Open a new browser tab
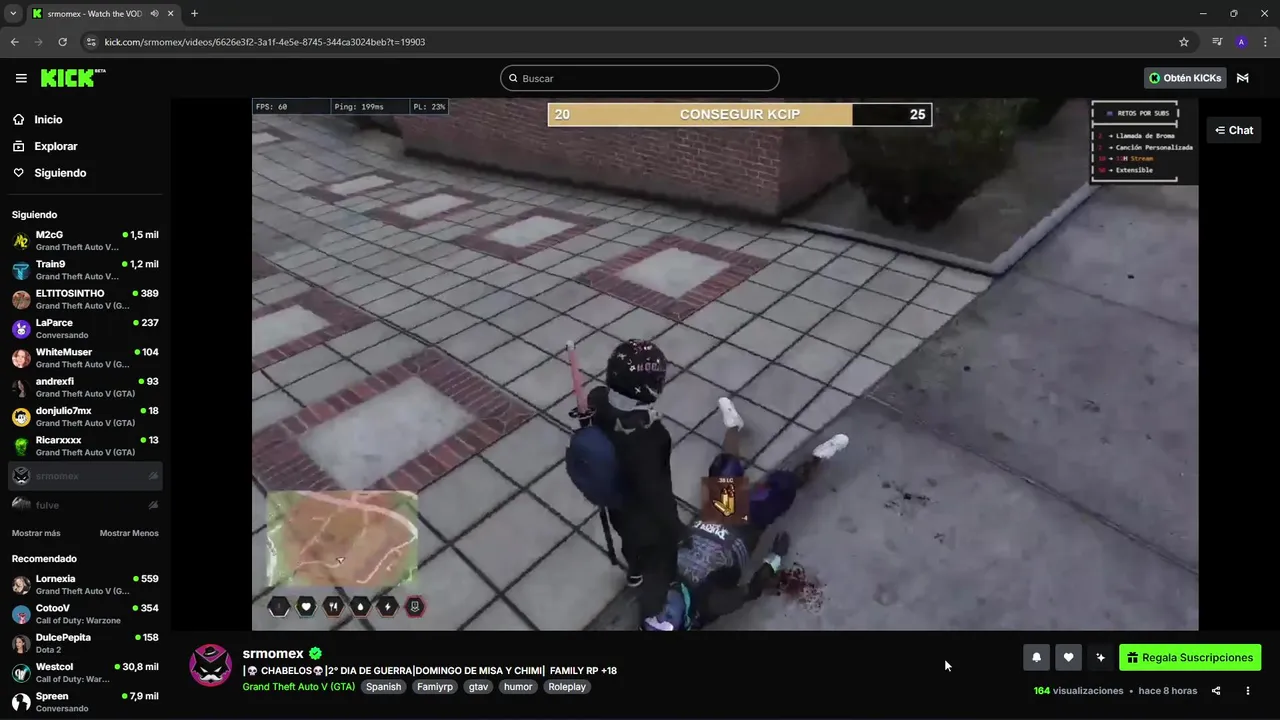1280x720 pixels. coord(194,14)
